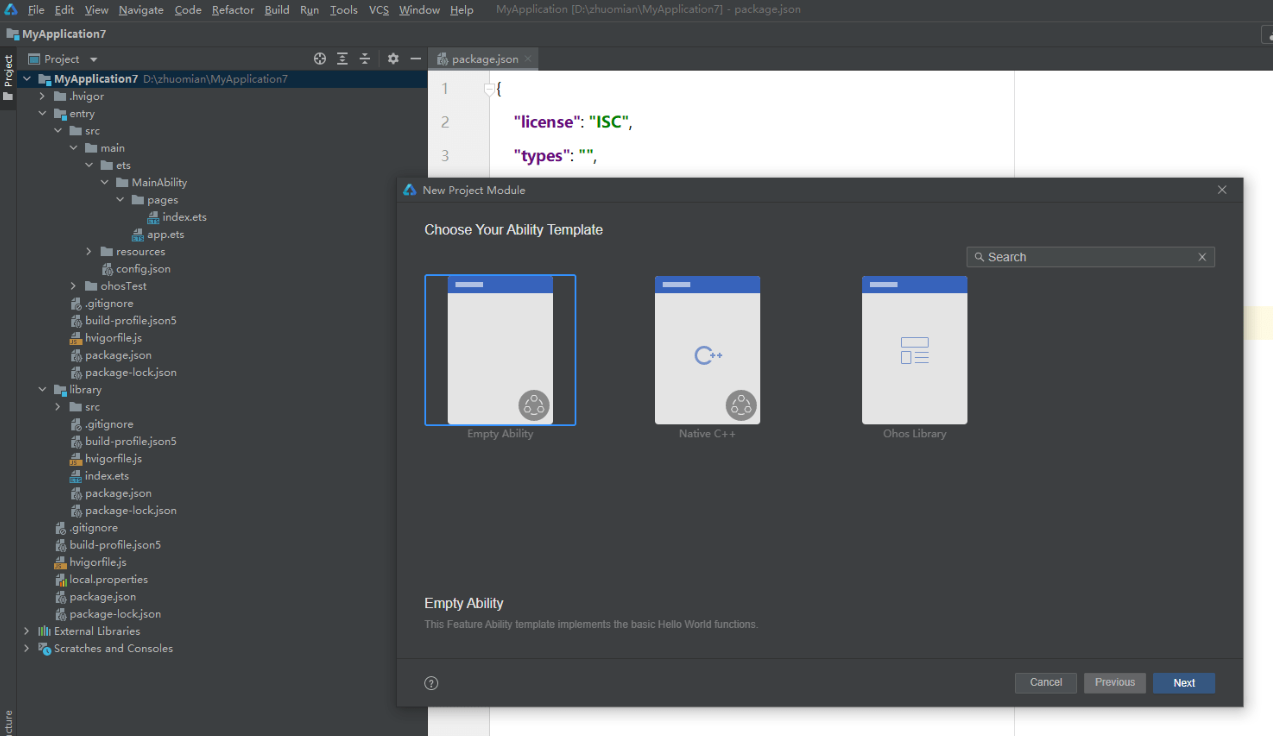Open Project panel settings gear
The image size is (1273, 736).
click(x=393, y=59)
